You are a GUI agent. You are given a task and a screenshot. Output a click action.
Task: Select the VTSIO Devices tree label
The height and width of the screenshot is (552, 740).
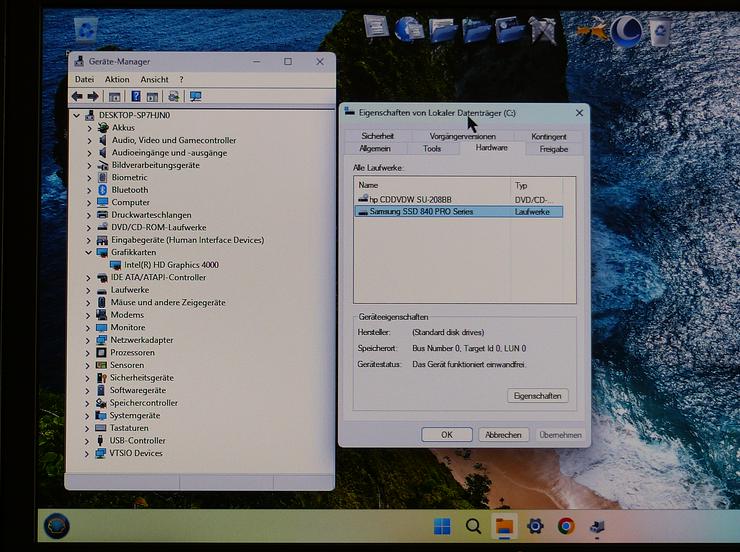136,453
